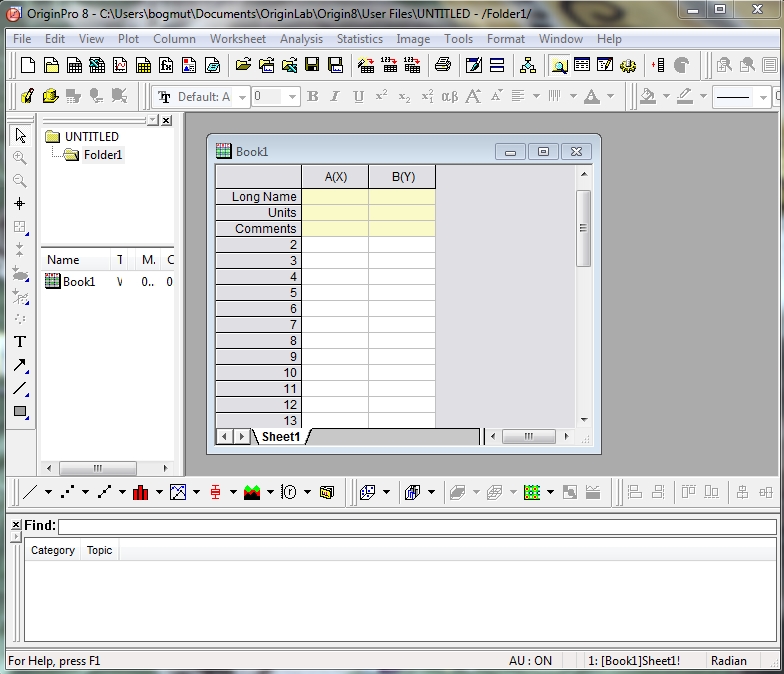Select the Arrow drawing tool
The image size is (784, 674).
point(20,365)
